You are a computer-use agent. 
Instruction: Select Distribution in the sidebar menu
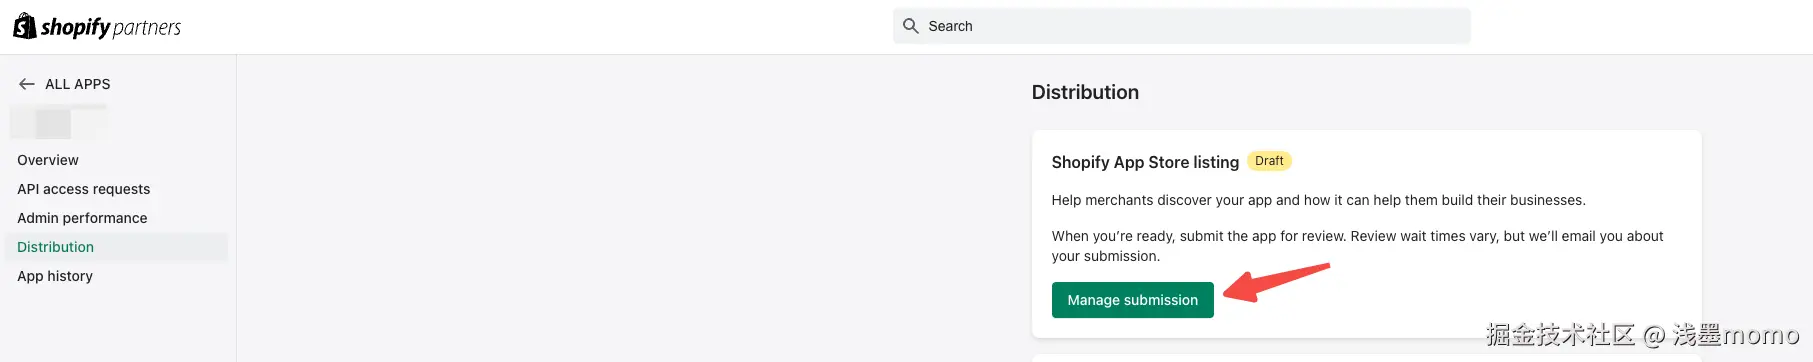[56, 247]
